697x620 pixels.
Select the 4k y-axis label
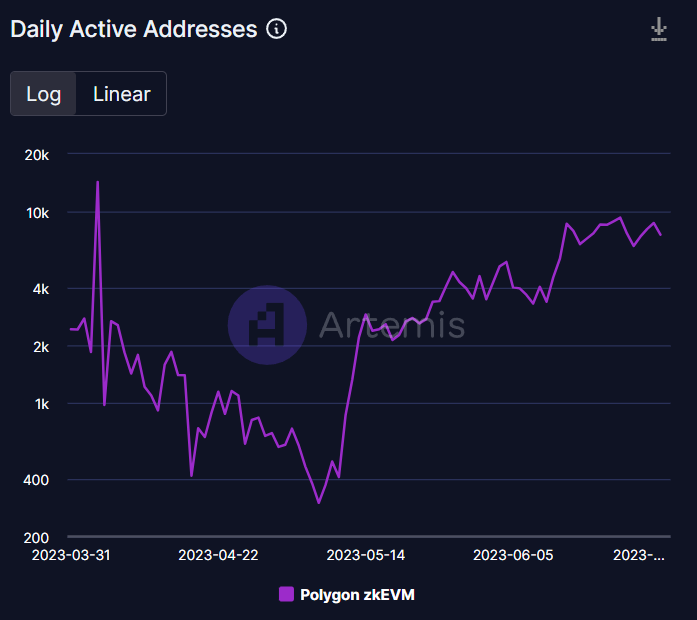(x=41, y=289)
